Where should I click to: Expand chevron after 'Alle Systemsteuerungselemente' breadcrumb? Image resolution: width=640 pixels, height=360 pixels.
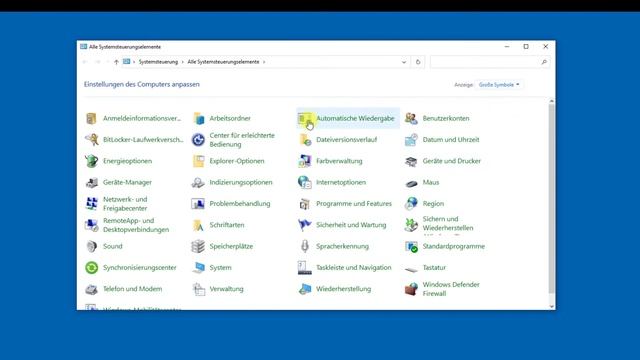pos(264,62)
